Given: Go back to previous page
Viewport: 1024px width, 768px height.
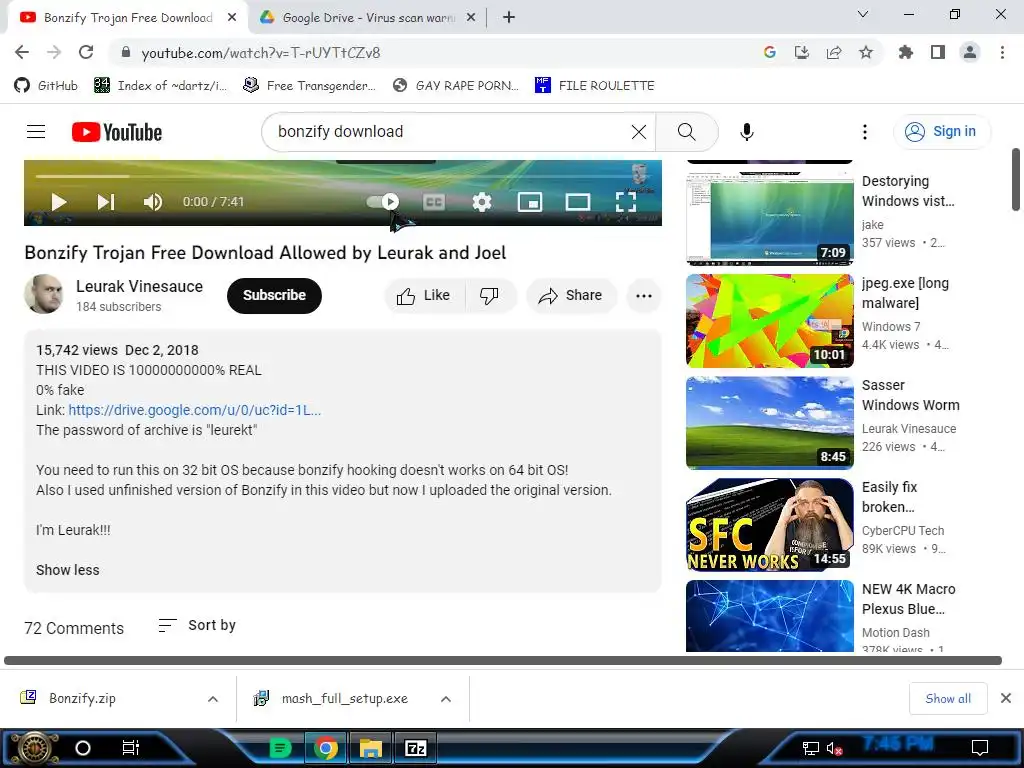Looking at the screenshot, I should (x=22, y=52).
